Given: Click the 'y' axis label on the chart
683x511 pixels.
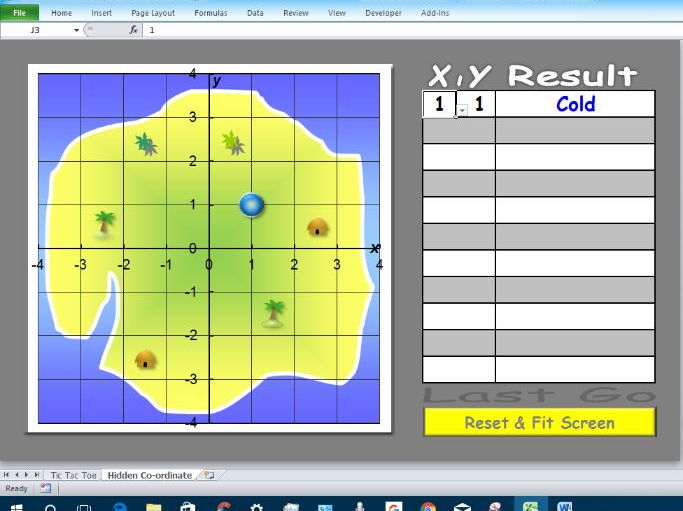Looking at the screenshot, I should [216, 81].
